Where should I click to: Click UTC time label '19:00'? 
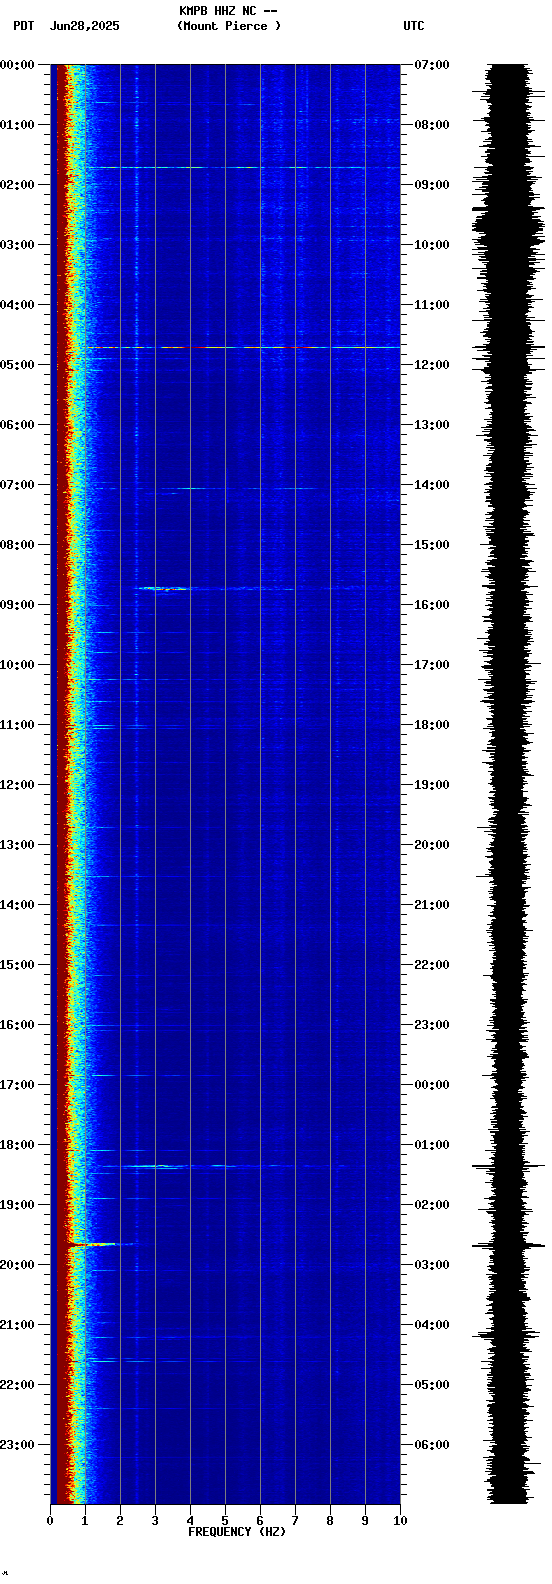pos(432,785)
